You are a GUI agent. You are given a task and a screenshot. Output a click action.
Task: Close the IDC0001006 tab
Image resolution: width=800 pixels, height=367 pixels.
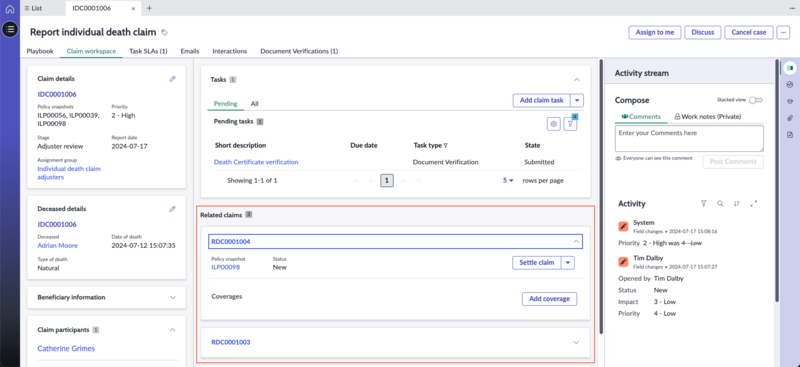point(133,8)
